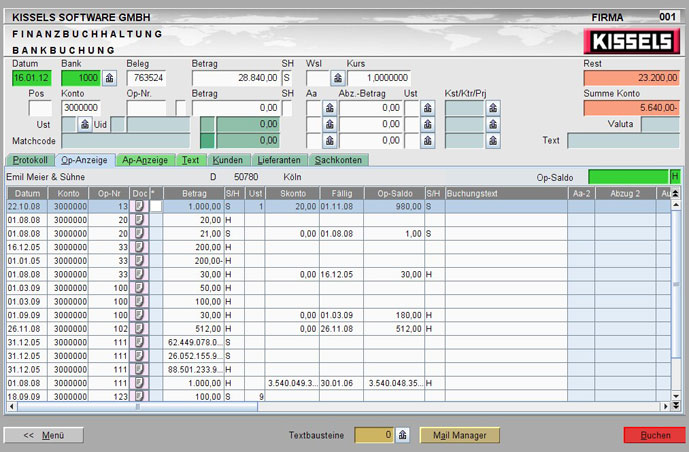Open the Ap-Anzeige tab

(145, 160)
